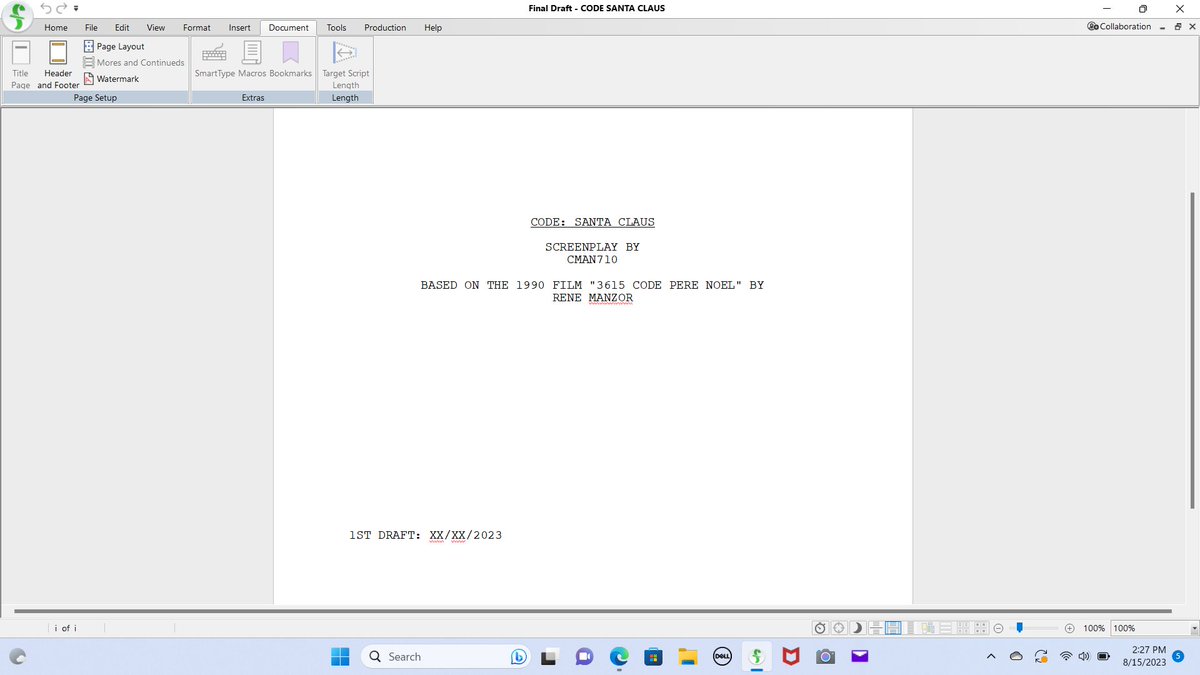The width and height of the screenshot is (1200, 675).
Task: Switch to Page view in status bar
Action: click(x=893, y=628)
